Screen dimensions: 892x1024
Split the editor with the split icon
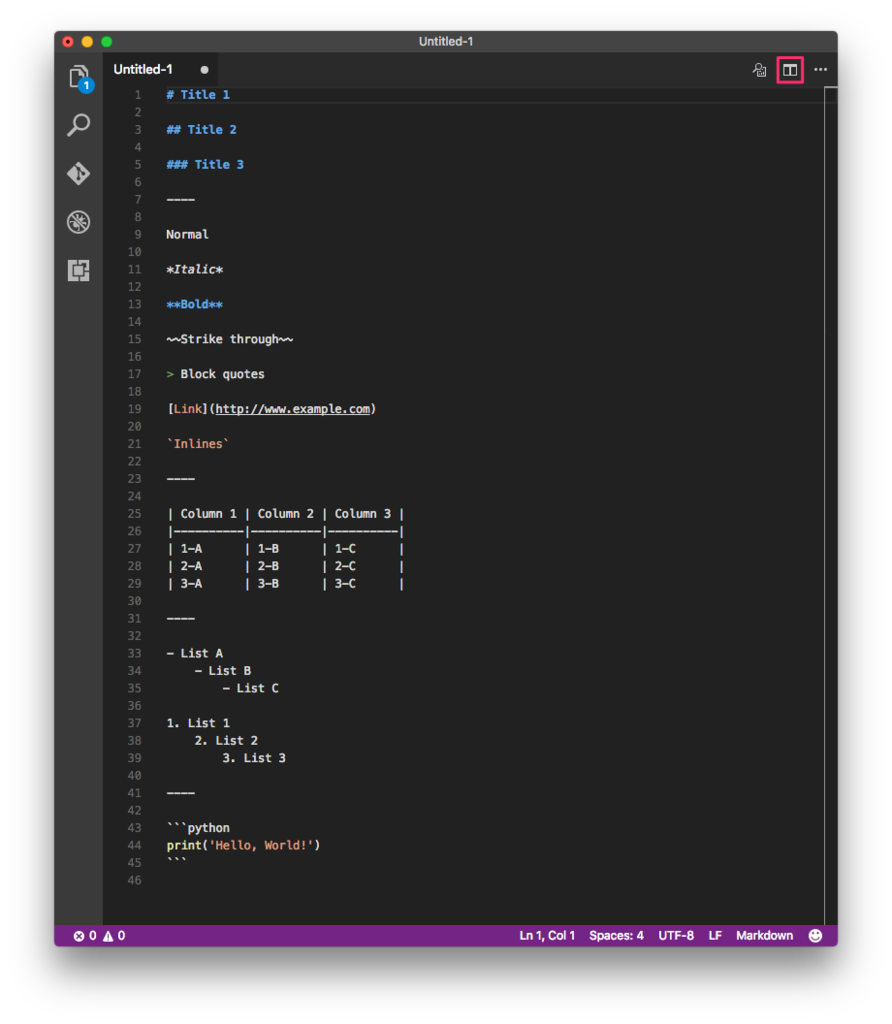coord(789,70)
